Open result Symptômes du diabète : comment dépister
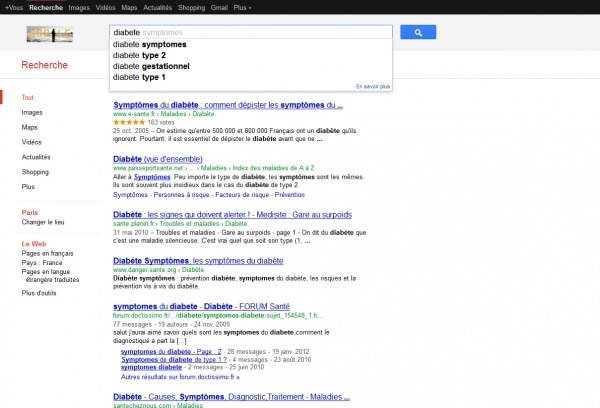The width and height of the screenshot is (600, 408). click(228, 105)
